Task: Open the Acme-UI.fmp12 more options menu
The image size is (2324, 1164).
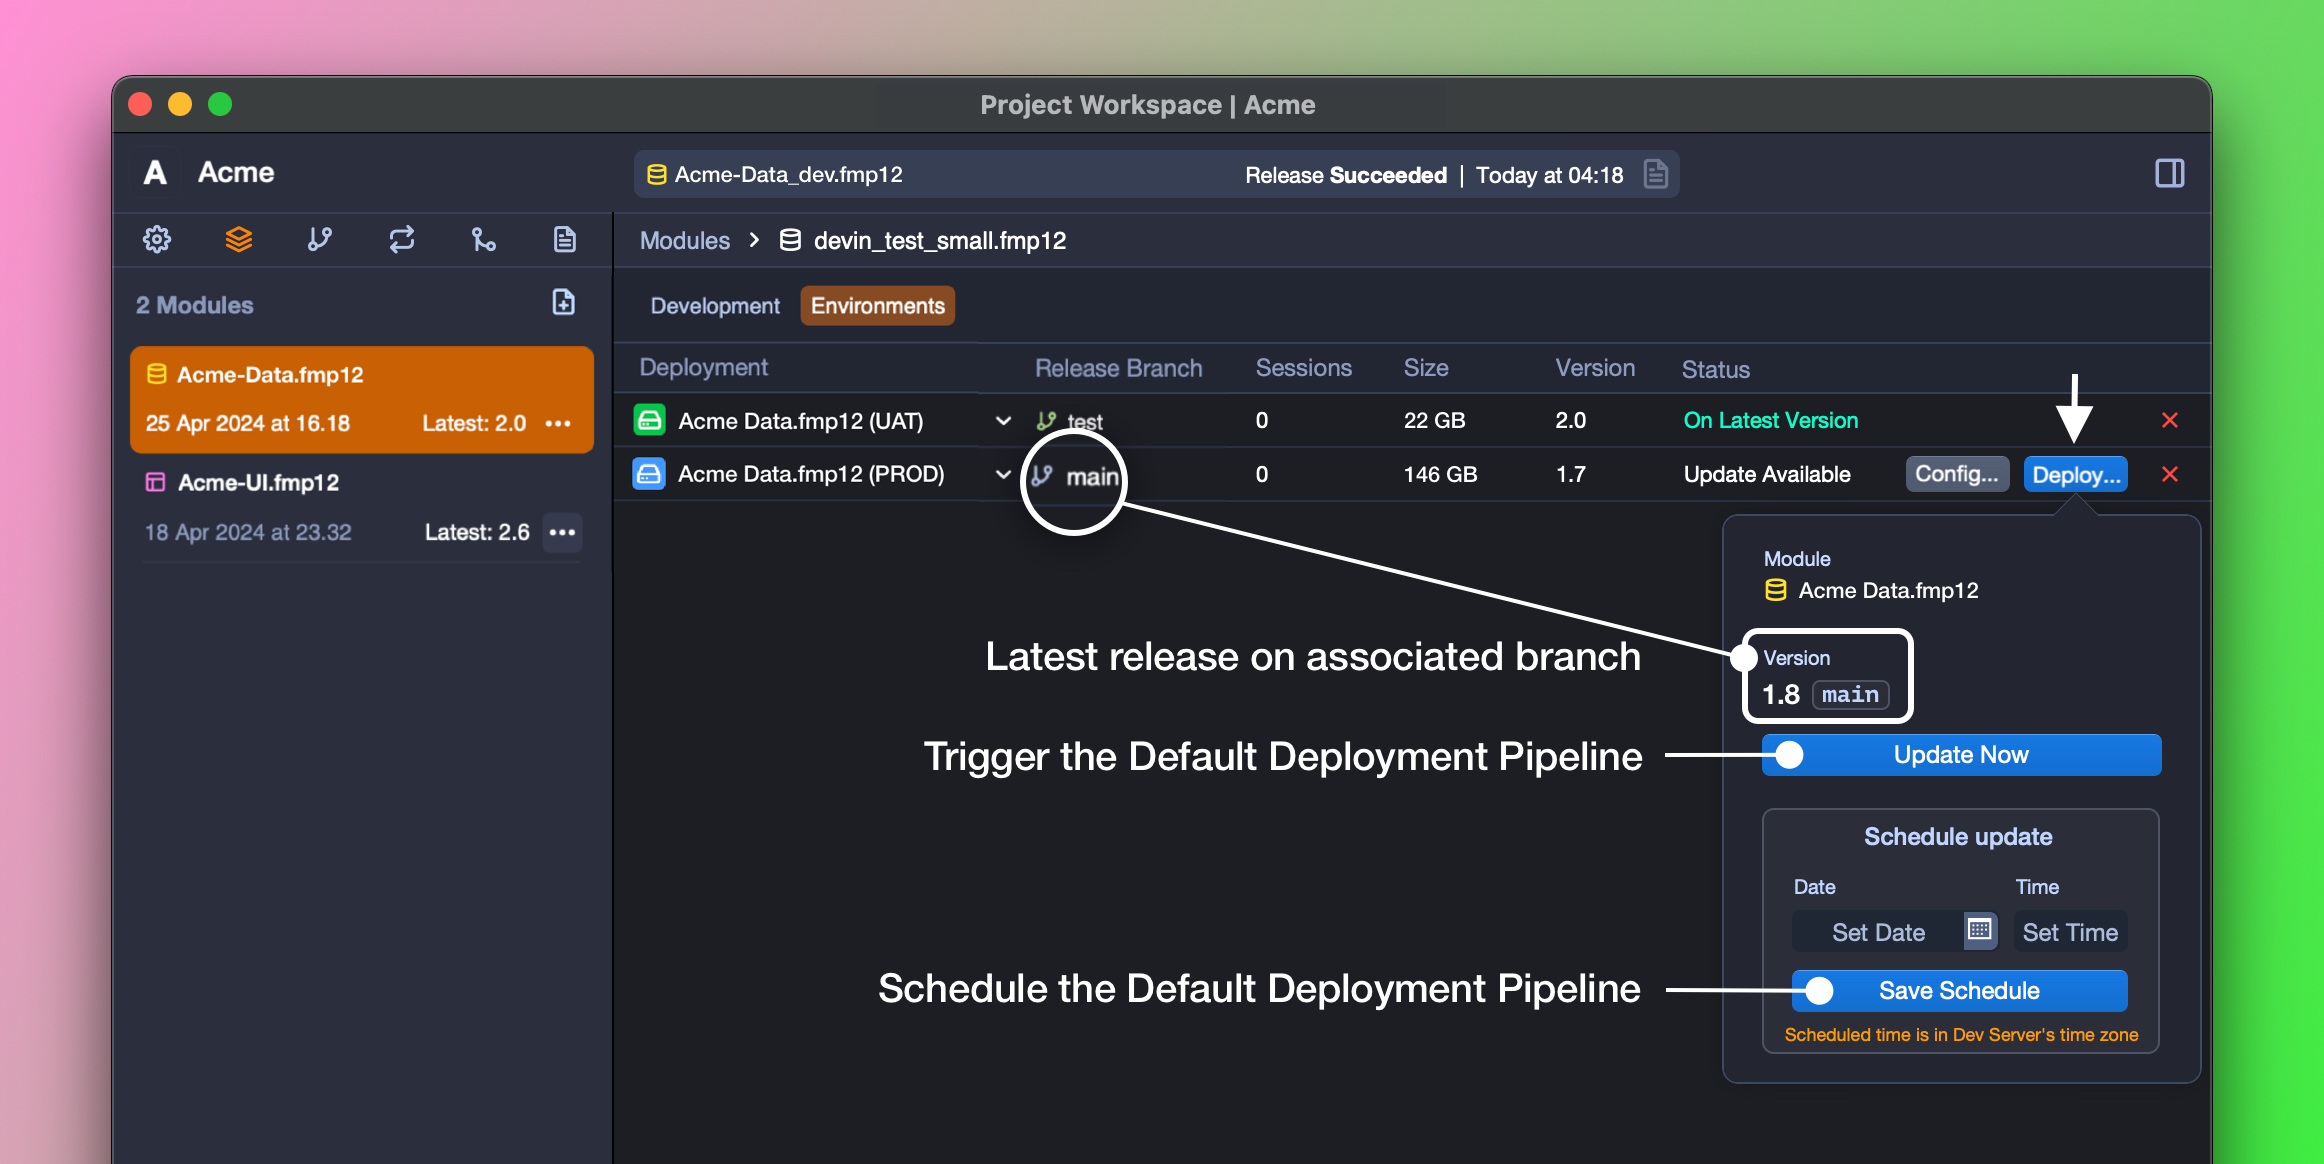Action: tap(563, 532)
